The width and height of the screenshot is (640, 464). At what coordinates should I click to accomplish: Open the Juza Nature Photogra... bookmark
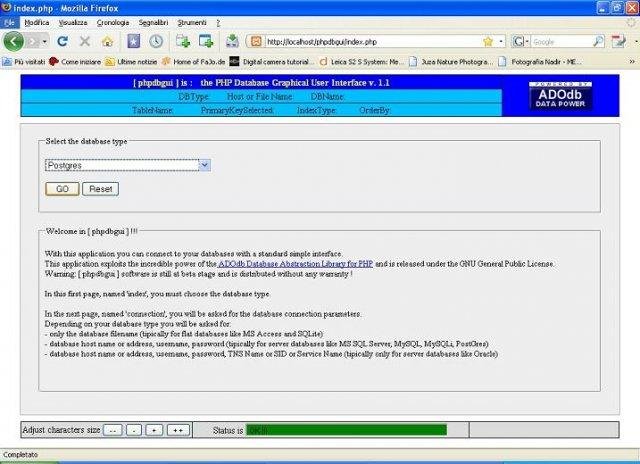click(x=451, y=62)
